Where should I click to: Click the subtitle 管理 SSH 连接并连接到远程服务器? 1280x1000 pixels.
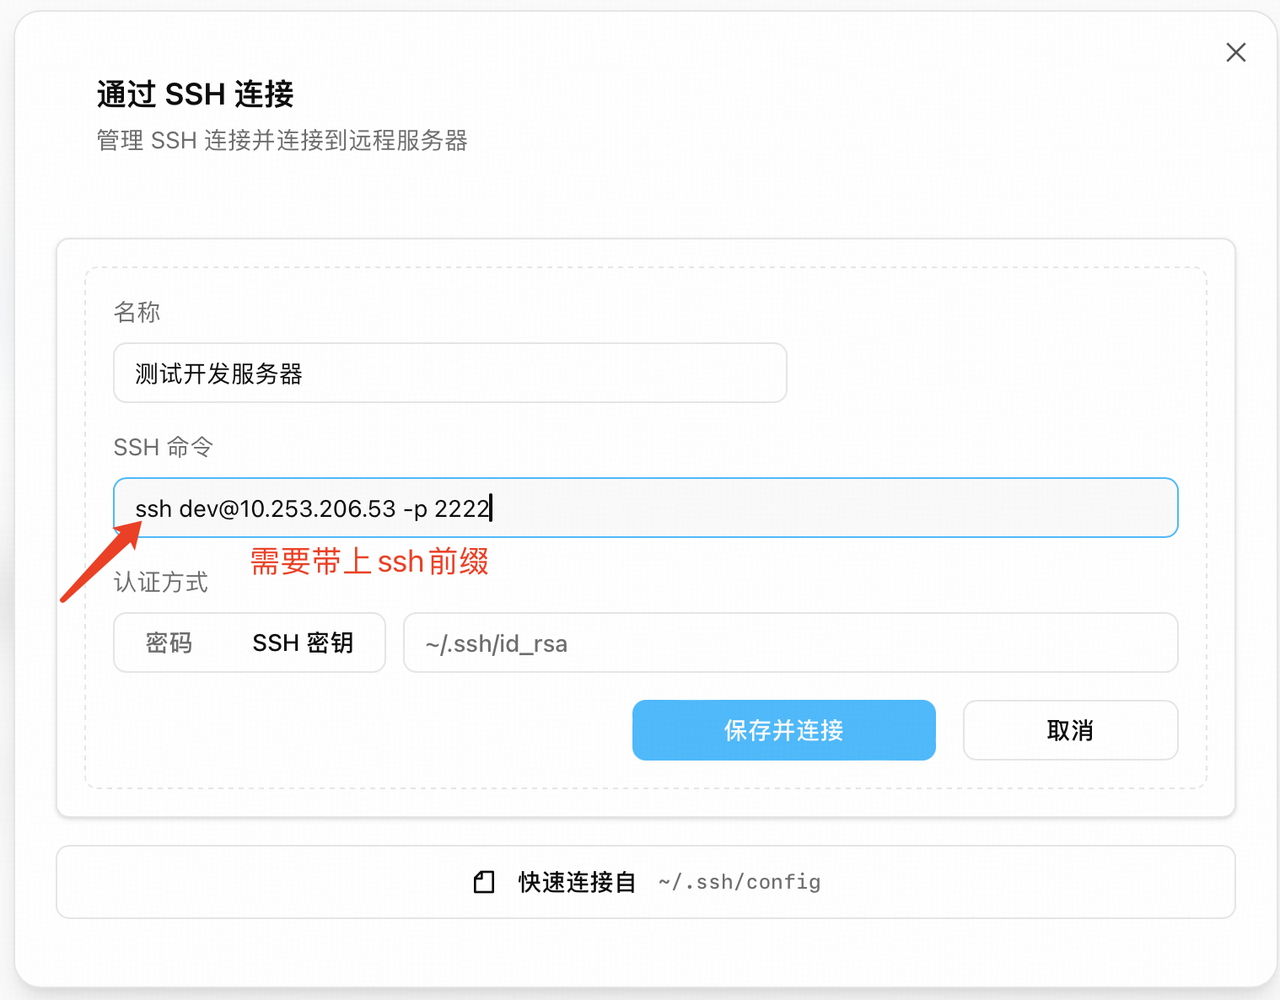pyautogui.click(x=282, y=140)
